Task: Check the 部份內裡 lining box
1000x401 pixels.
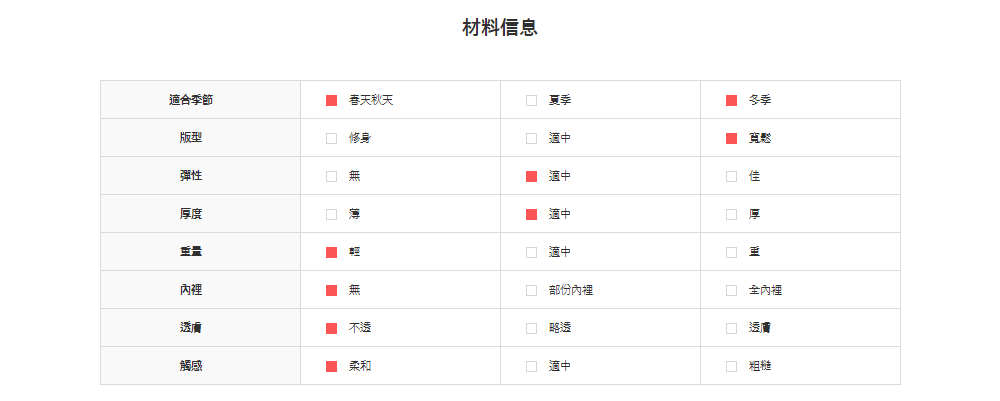Action: (x=531, y=290)
